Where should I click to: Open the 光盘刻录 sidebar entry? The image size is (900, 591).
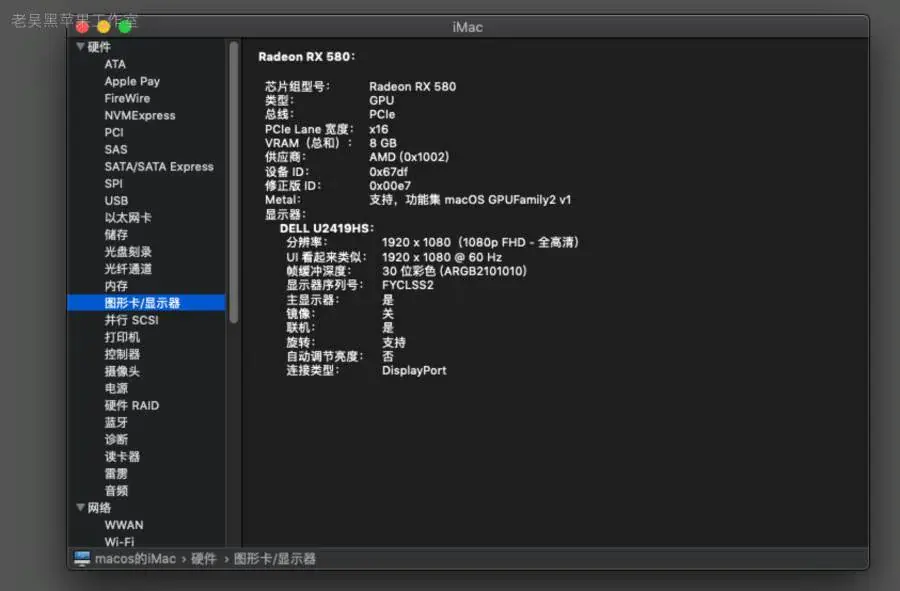127,252
